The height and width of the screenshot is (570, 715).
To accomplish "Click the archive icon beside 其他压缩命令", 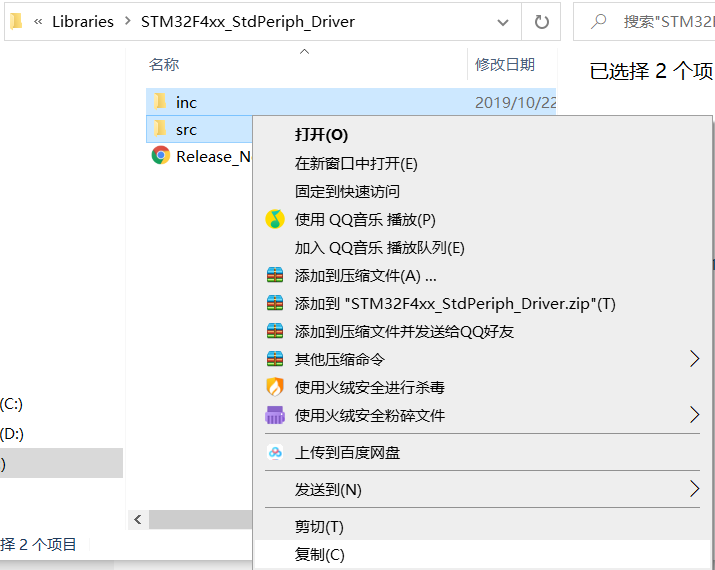I will (x=275, y=359).
